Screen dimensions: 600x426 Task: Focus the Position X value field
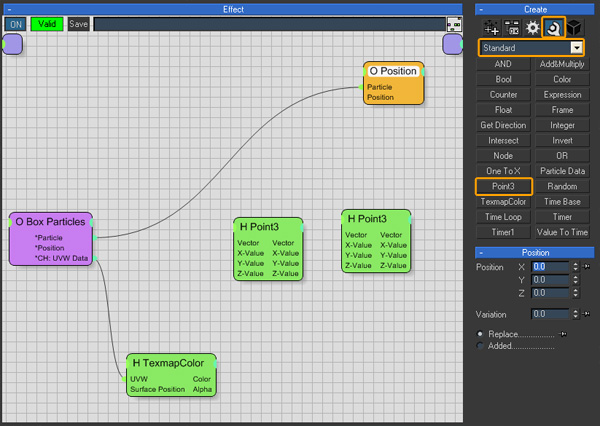[x=551, y=266]
